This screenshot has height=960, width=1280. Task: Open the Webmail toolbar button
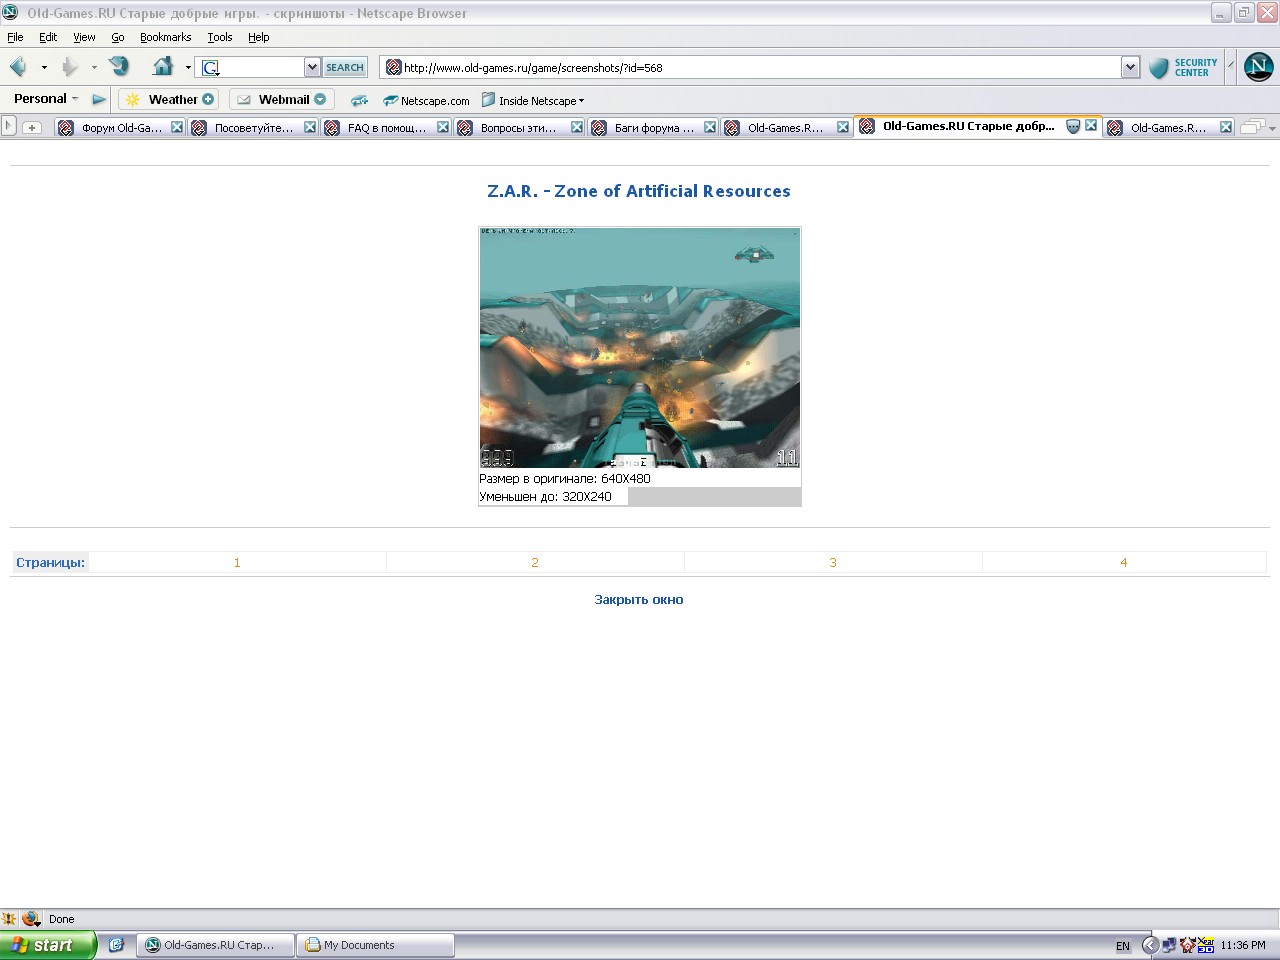tap(281, 99)
